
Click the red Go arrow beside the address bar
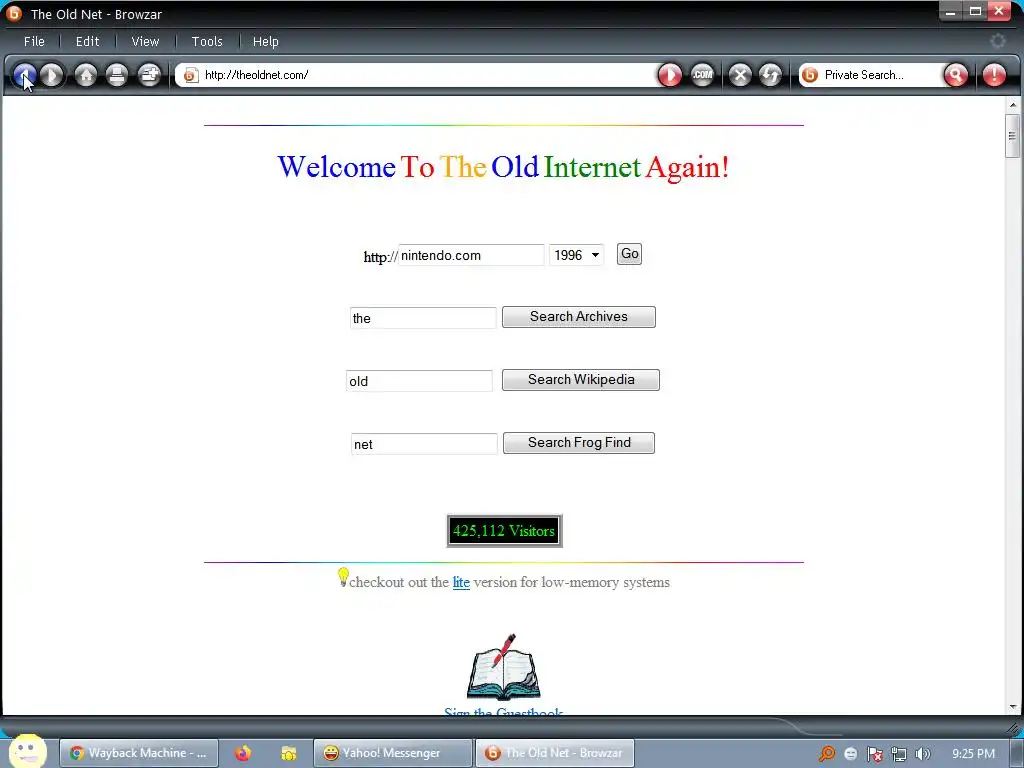coord(670,75)
